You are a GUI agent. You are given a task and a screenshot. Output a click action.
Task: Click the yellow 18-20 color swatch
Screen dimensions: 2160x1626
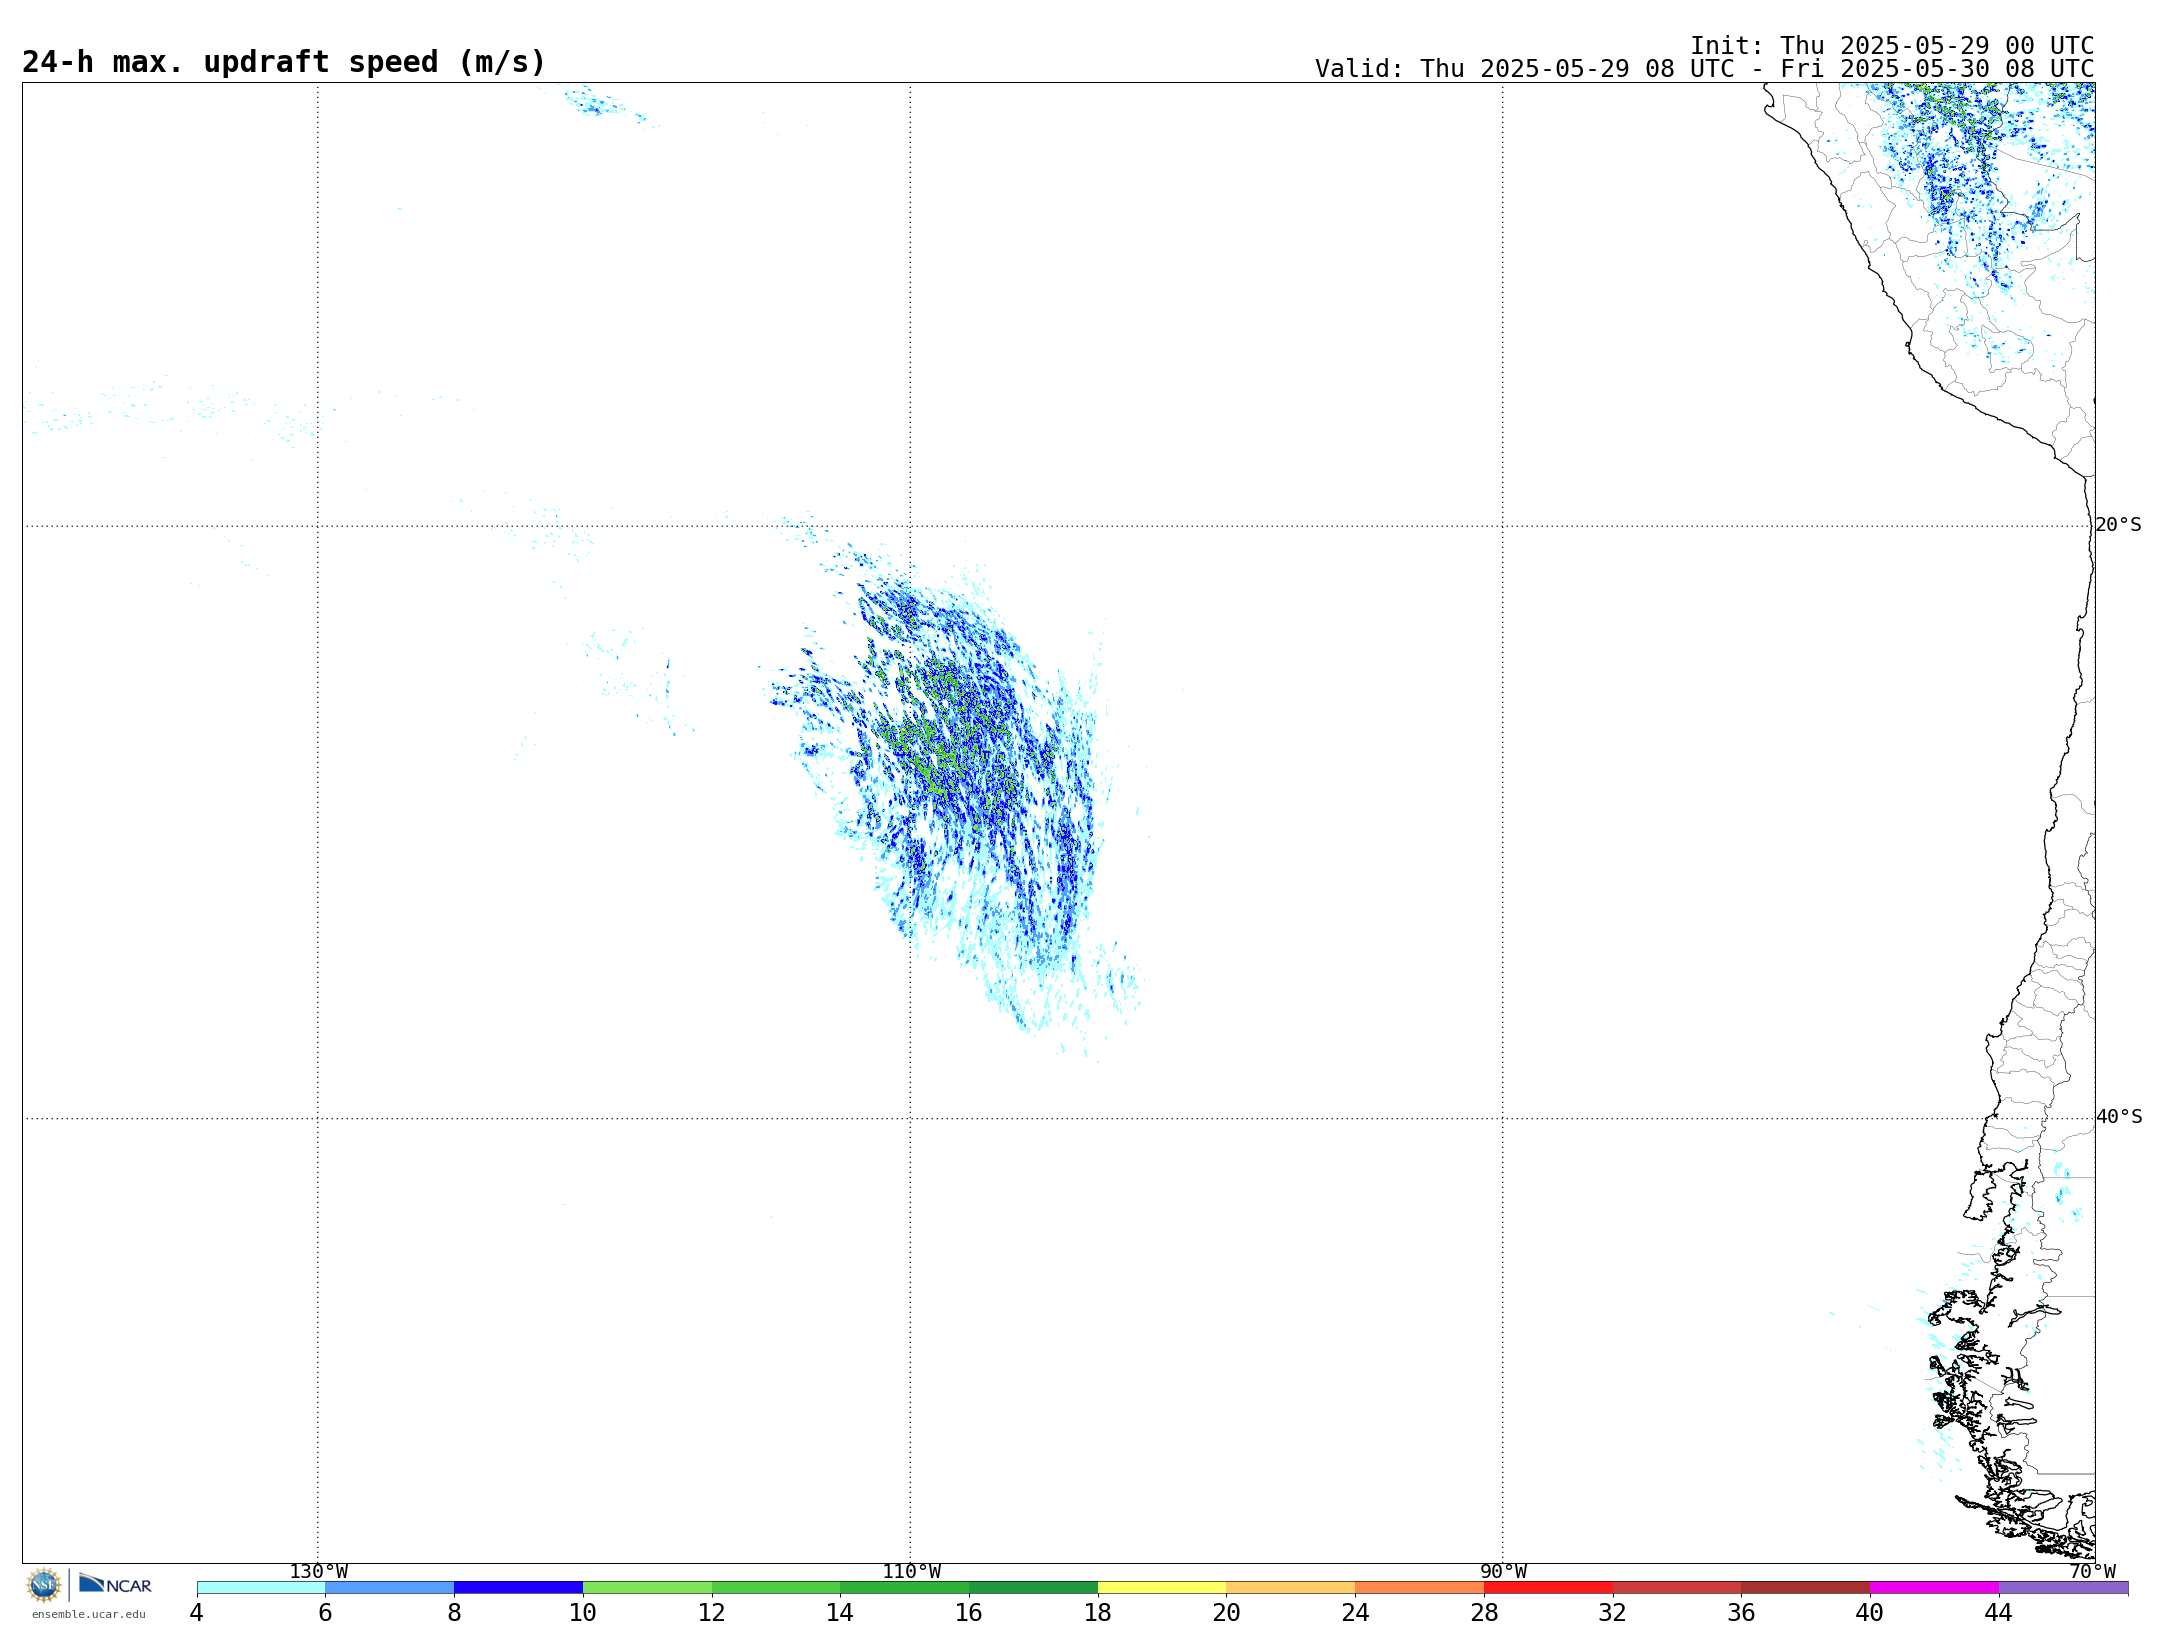1162,1588
